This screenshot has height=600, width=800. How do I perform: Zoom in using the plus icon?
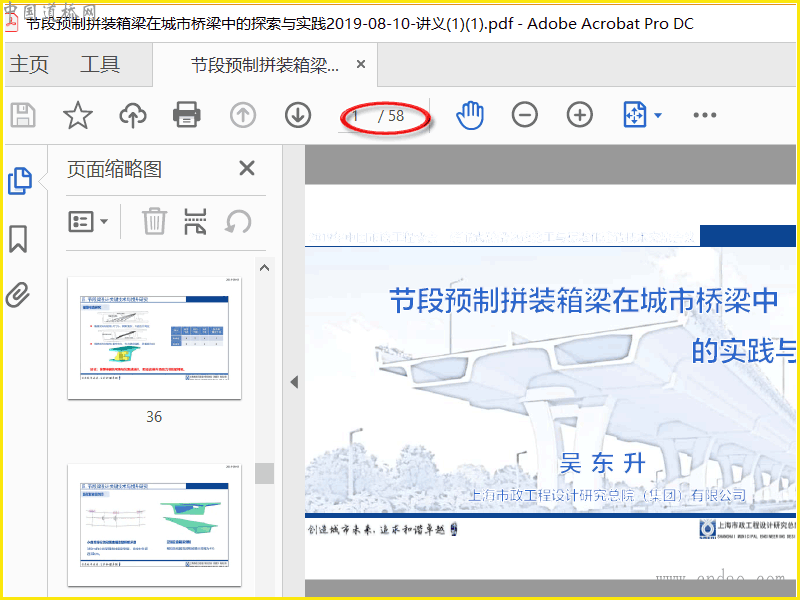point(580,115)
